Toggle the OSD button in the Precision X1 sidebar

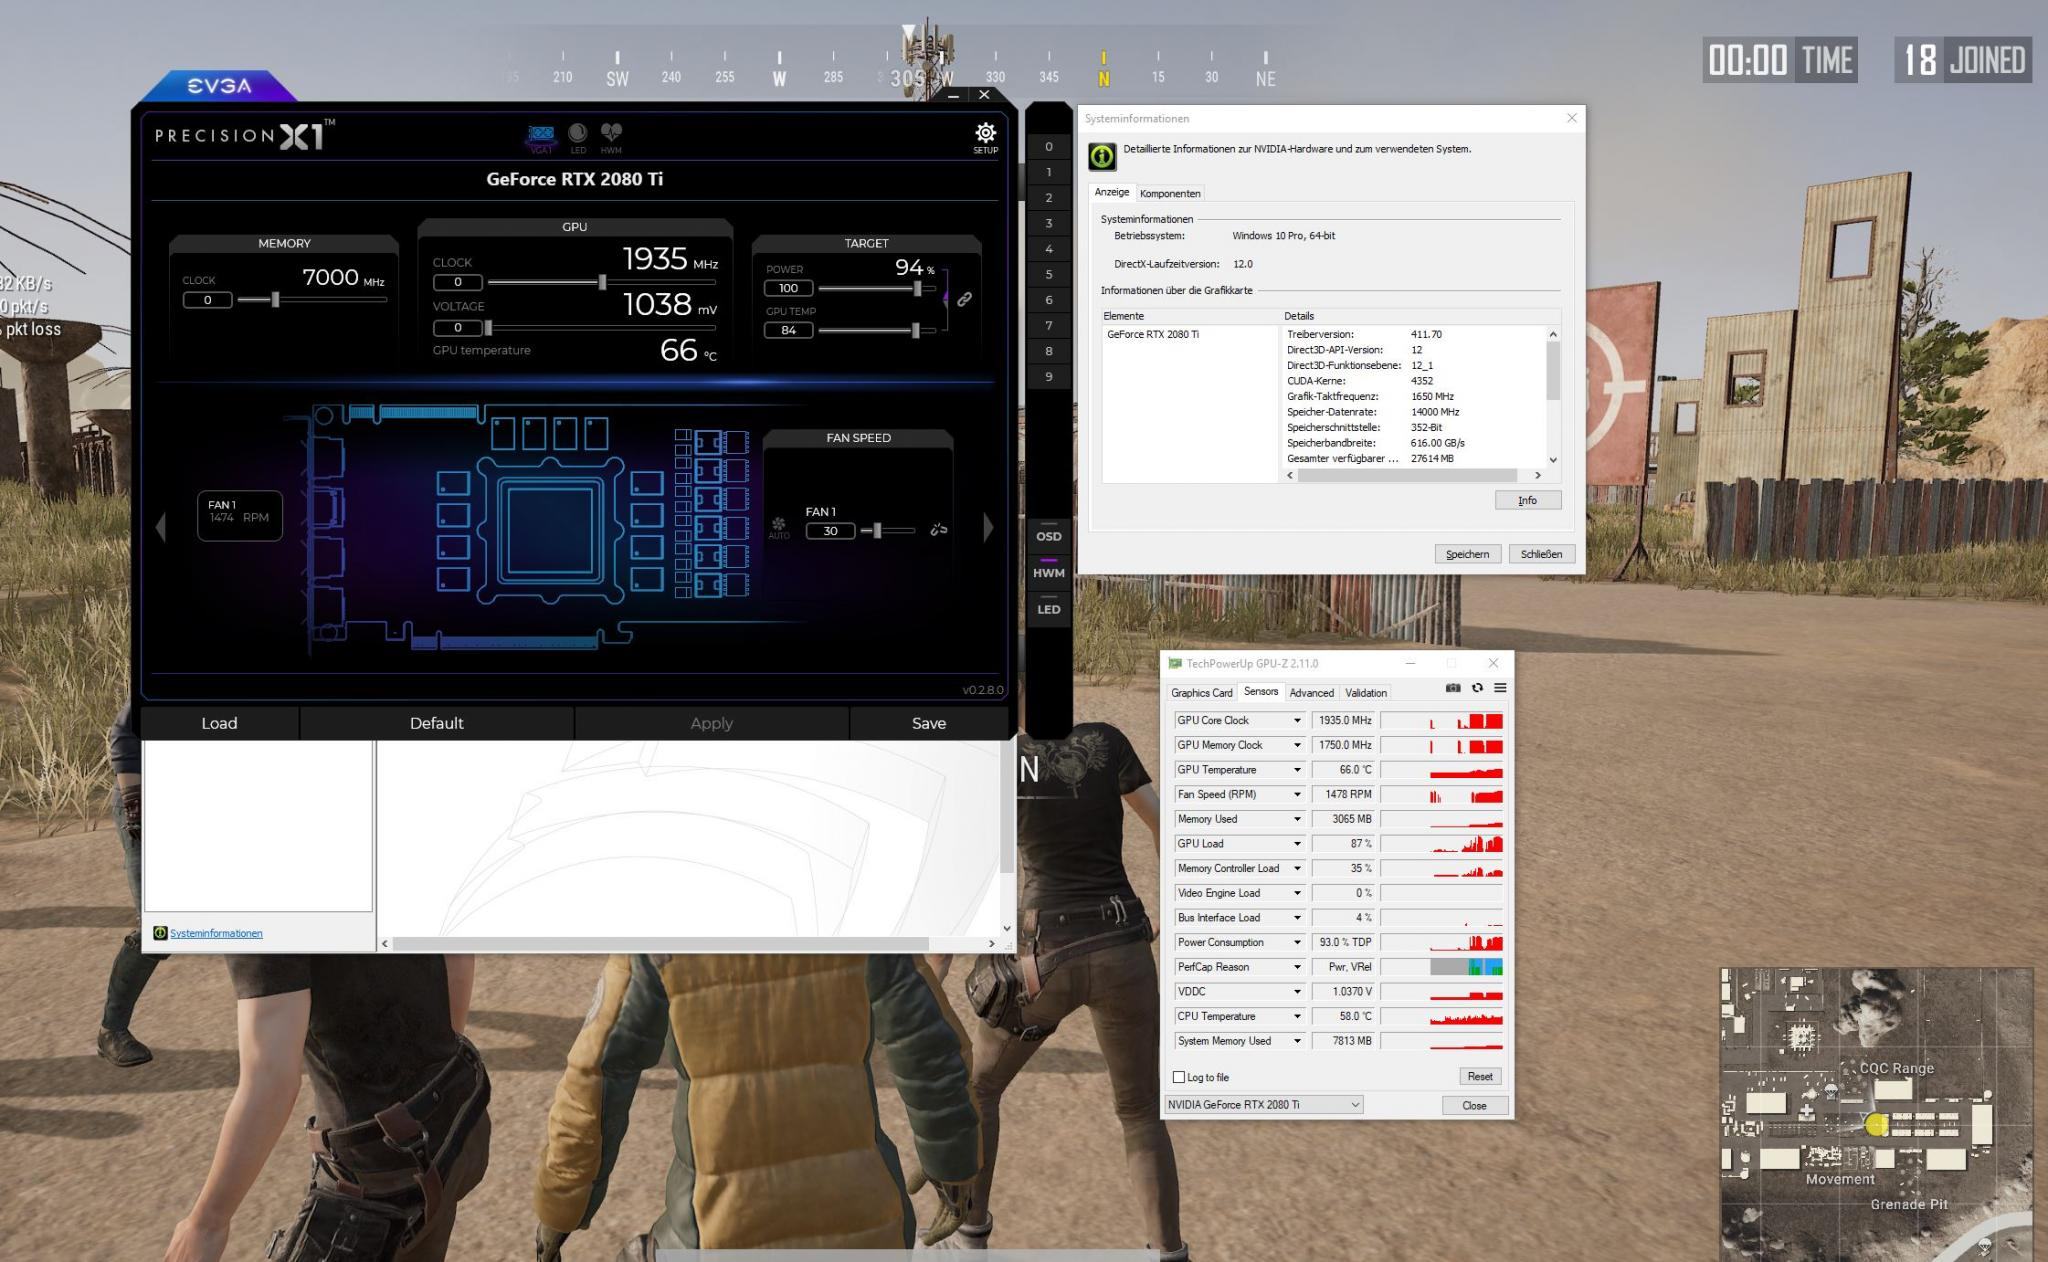pos(1048,537)
